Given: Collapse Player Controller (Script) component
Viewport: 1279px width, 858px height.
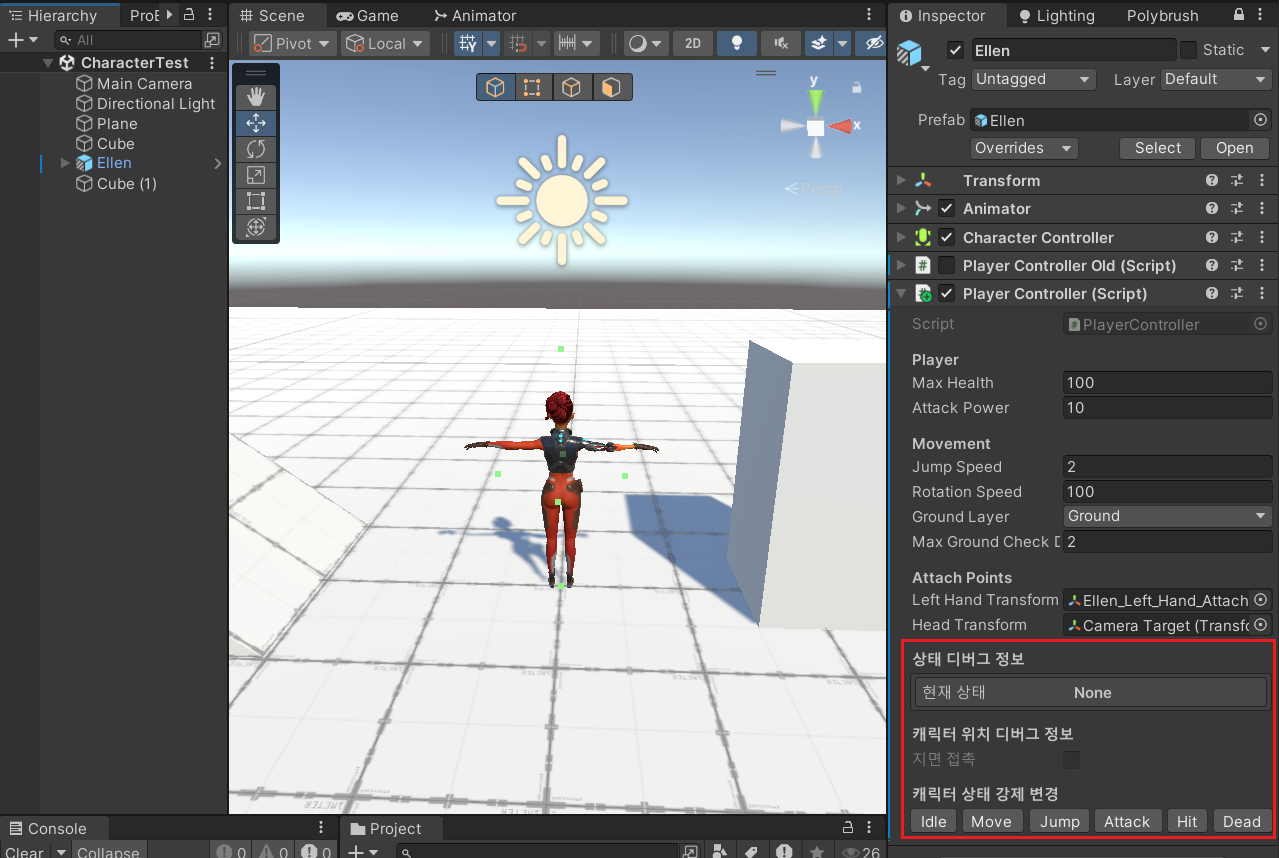Looking at the screenshot, I should (x=901, y=293).
